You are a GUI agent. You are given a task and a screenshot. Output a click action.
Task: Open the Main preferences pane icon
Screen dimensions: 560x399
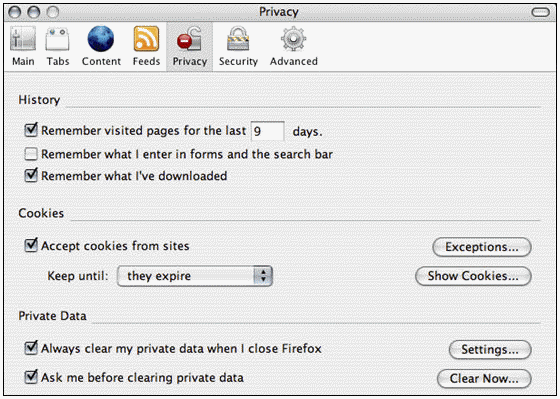pyautogui.click(x=23, y=39)
